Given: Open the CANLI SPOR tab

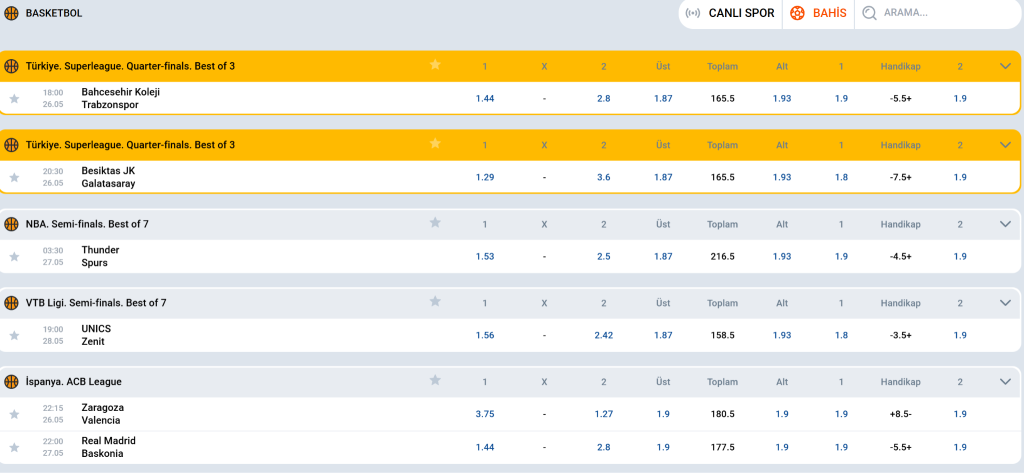Looking at the screenshot, I should click(x=731, y=13).
